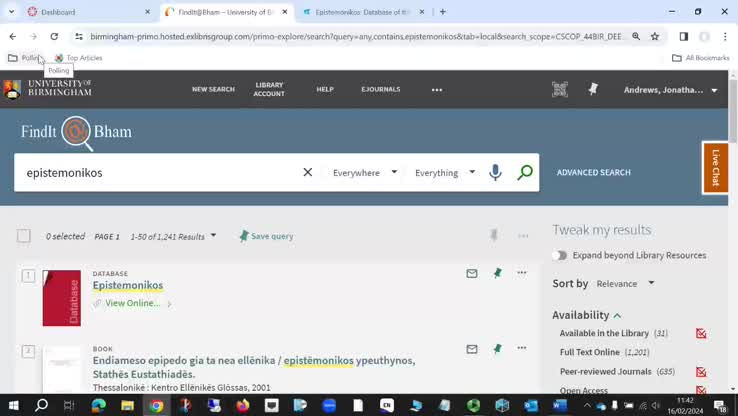Open HELP menu item

point(325,89)
